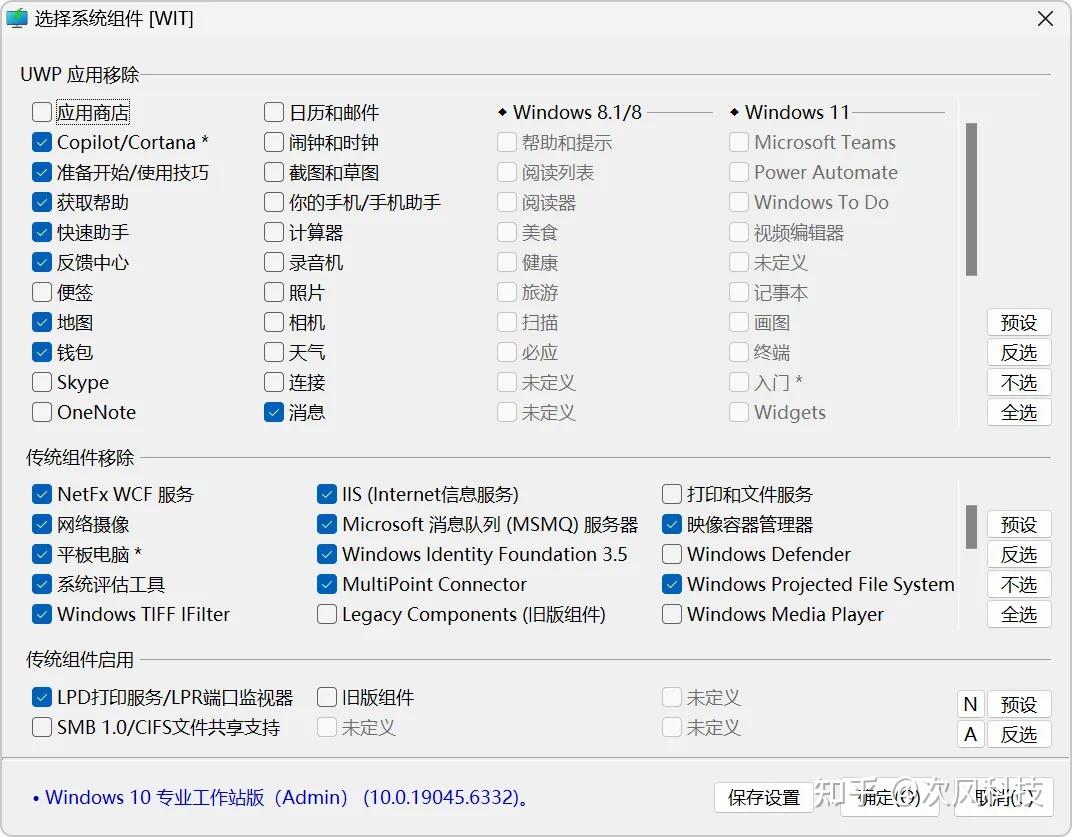Click the 保存设置 button

(x=763, y=797)
